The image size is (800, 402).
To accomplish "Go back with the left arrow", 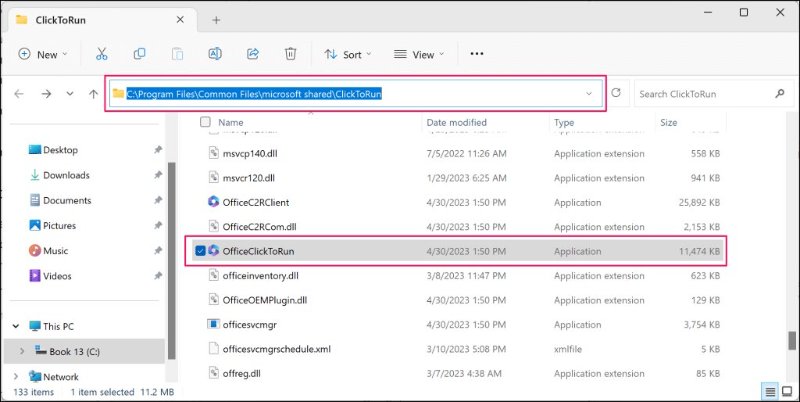I will pyautogui.click(x=19, y=94).
